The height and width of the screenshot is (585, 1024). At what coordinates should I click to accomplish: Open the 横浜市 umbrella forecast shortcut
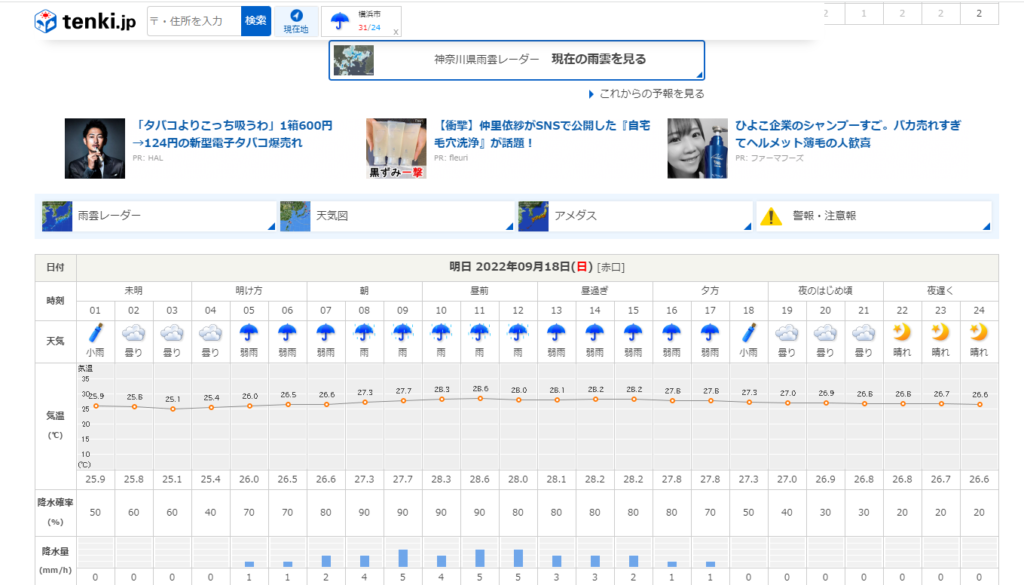[340, 21]
